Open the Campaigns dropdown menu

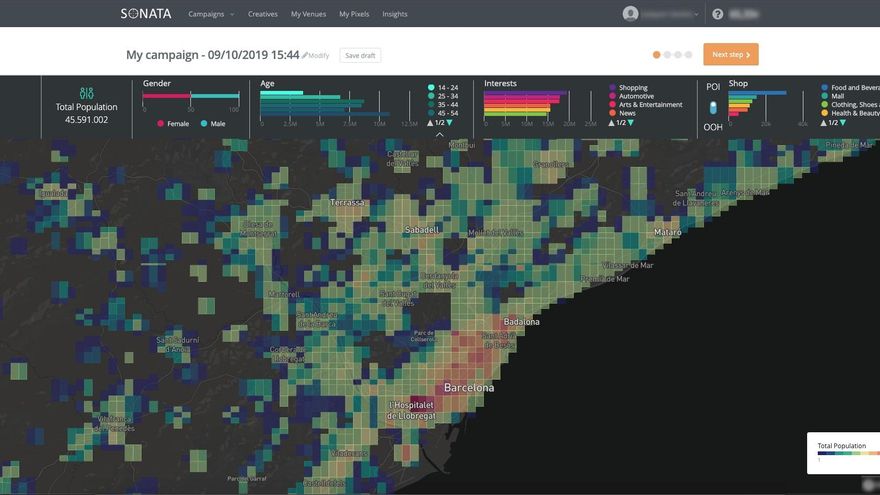click(211, 14)
